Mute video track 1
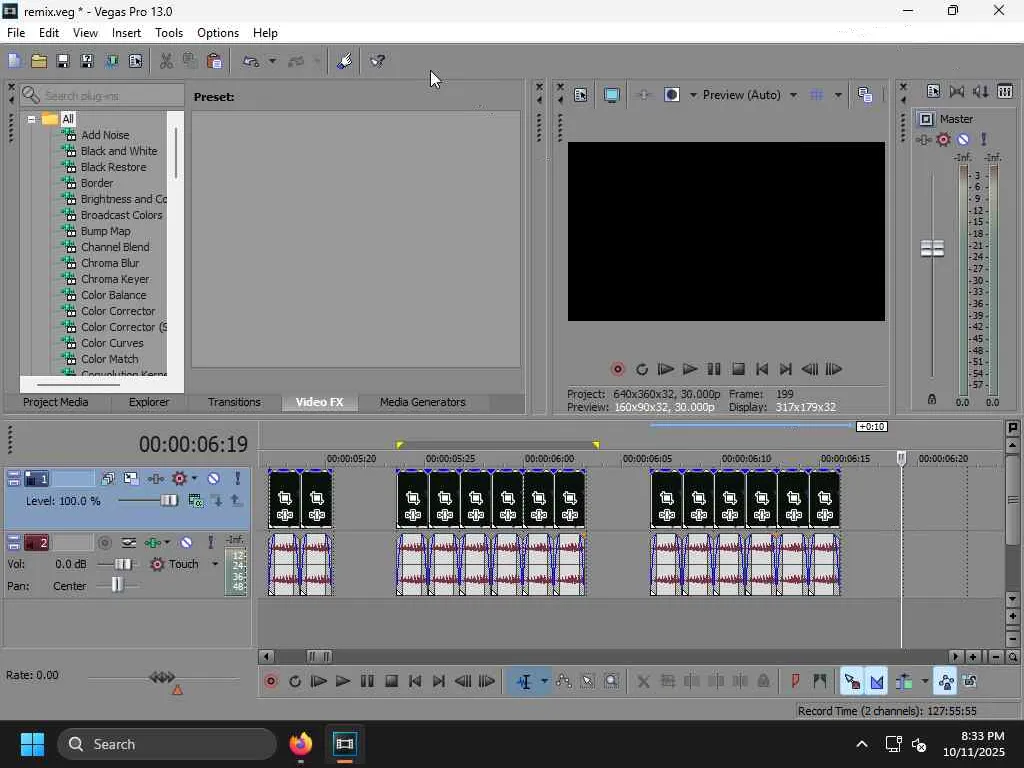 pyautogui.click(x=214, y=479)
